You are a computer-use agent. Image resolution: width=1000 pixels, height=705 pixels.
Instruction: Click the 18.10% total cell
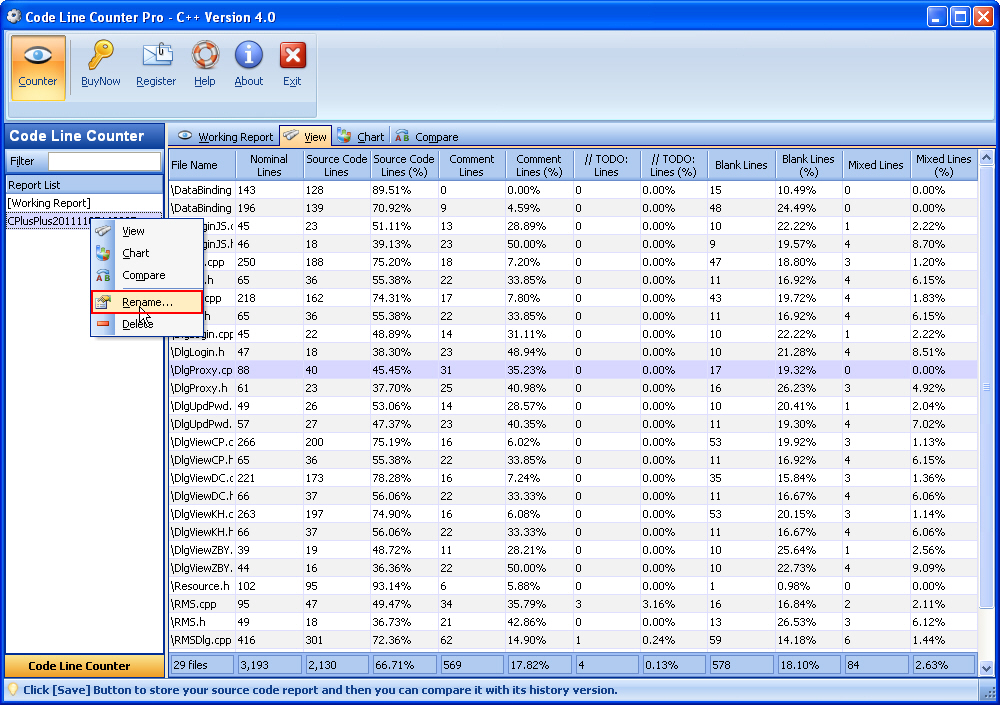tap(809, 665)
